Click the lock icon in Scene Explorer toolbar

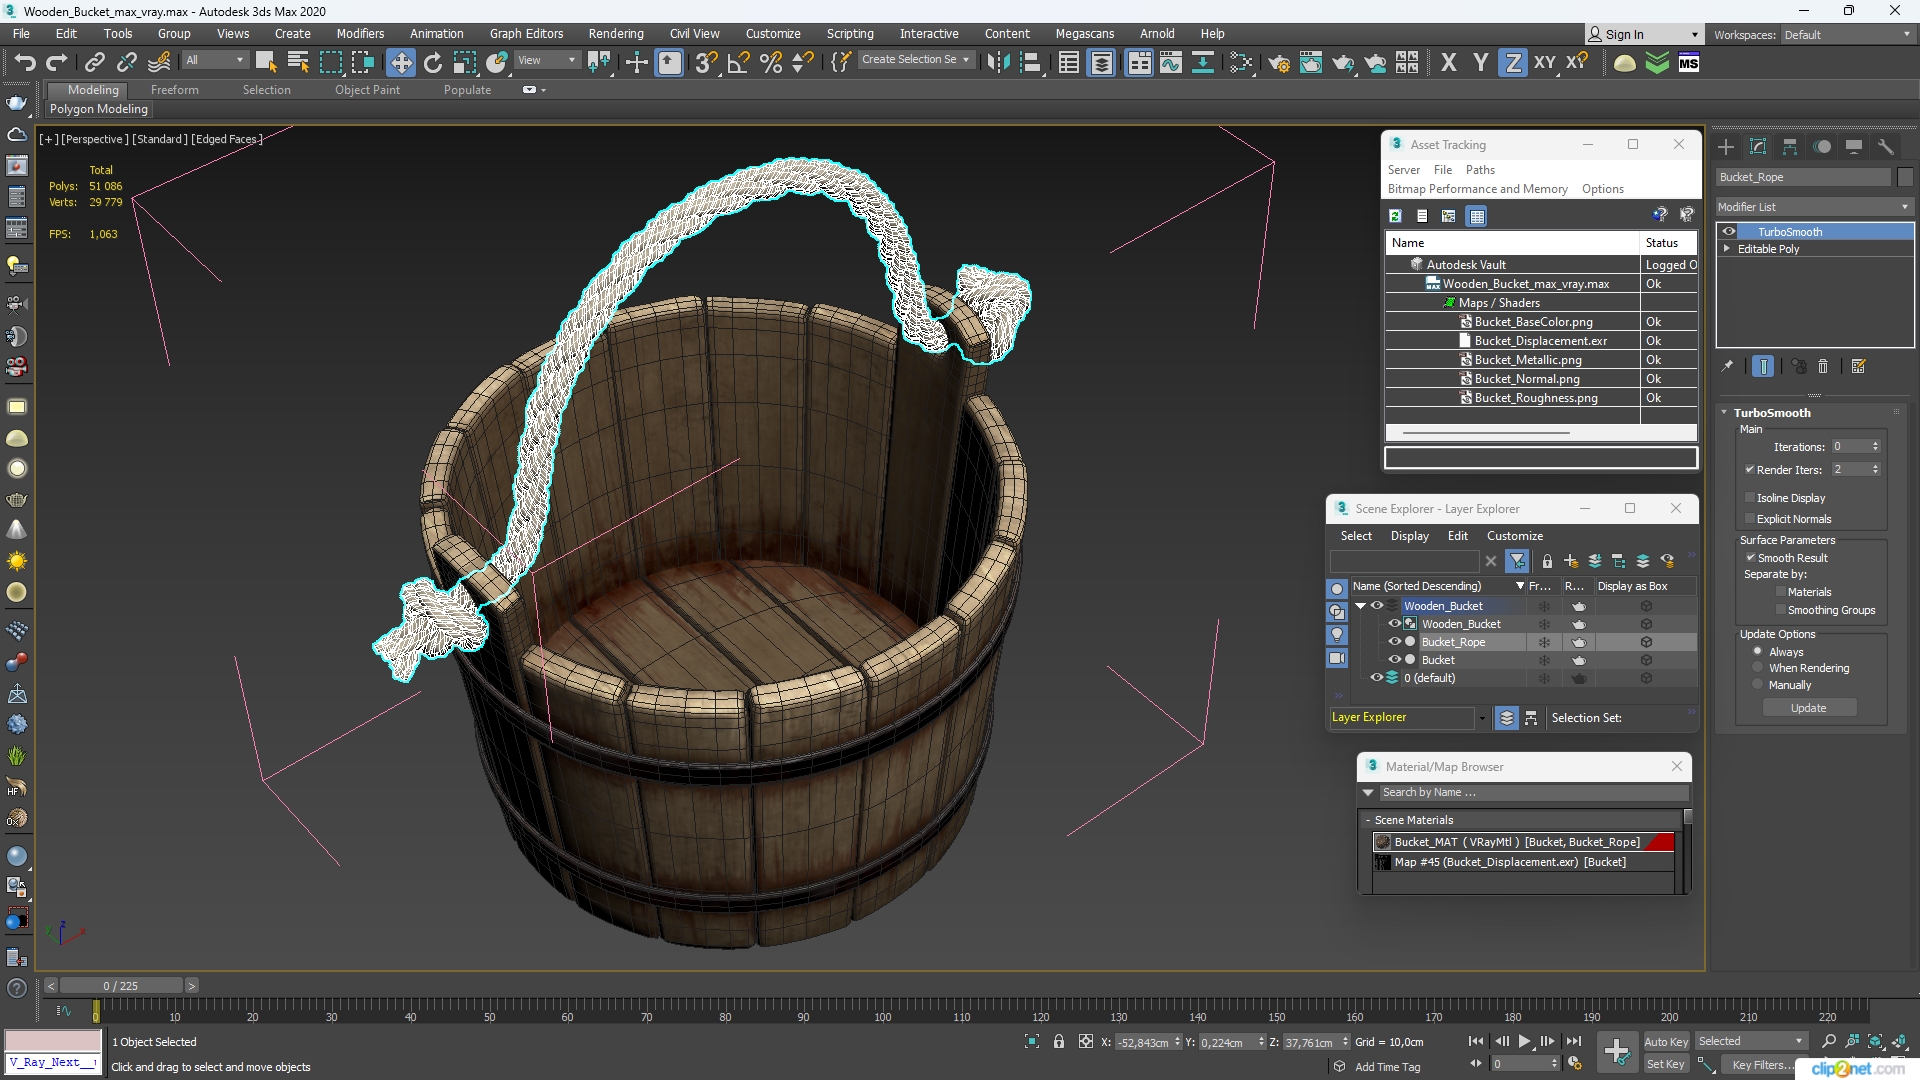tap(1547, 561)
